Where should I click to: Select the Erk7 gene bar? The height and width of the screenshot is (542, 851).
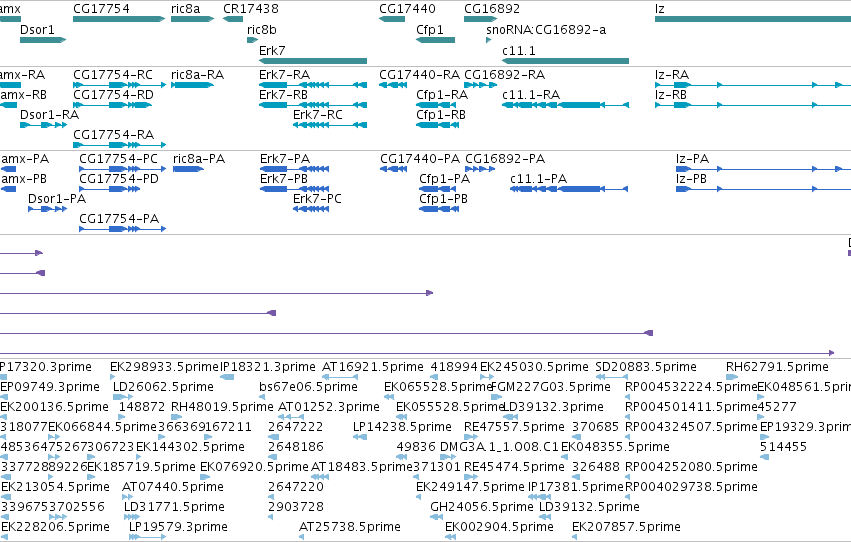313,61
